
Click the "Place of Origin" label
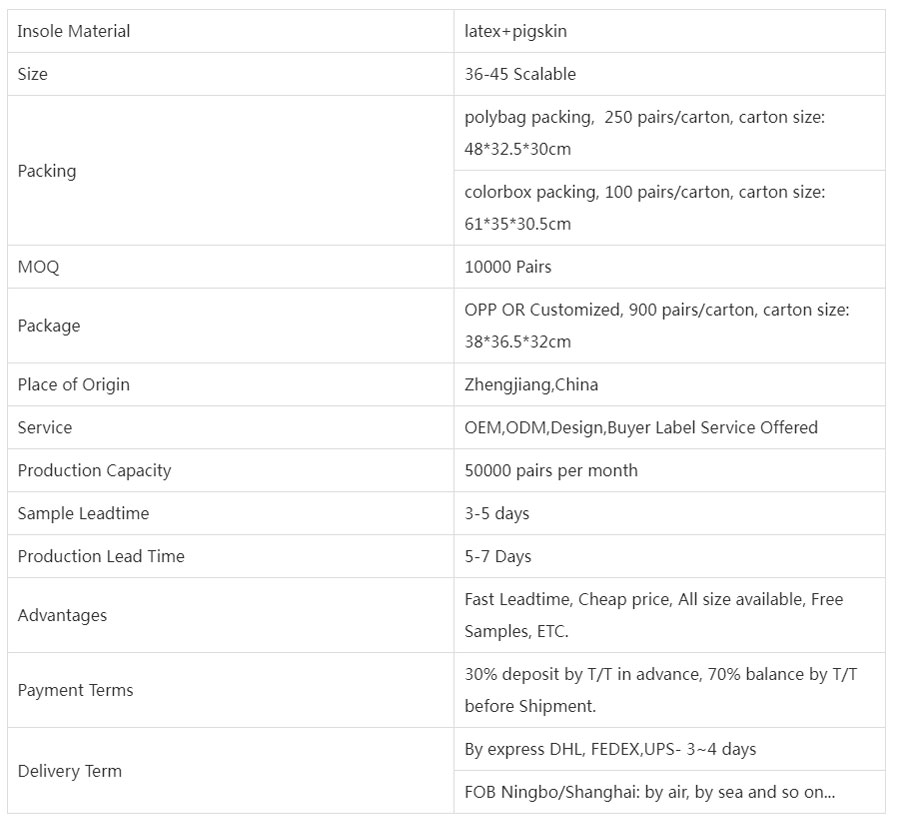(74, 384)
